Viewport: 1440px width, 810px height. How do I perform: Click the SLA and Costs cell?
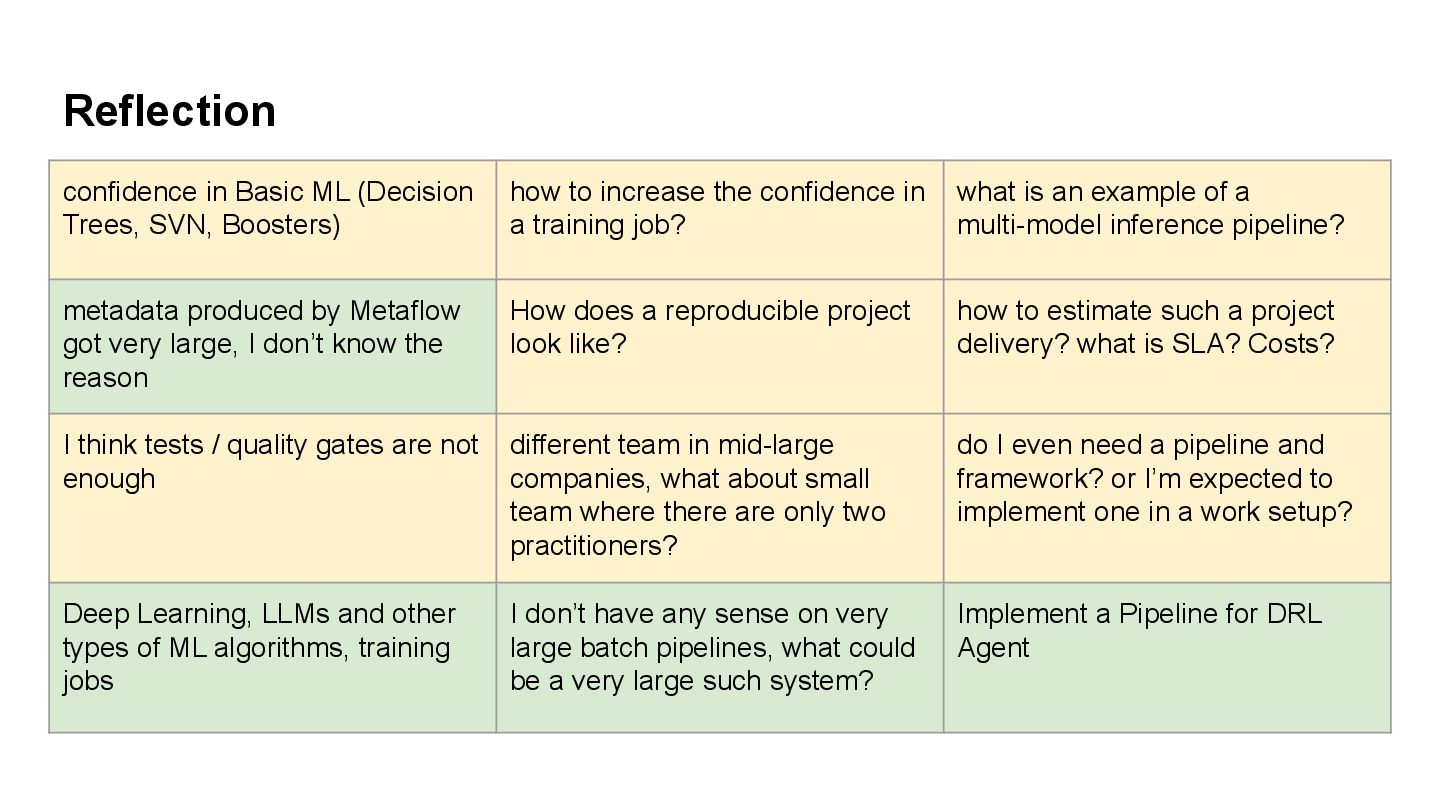pos(1167,346)
